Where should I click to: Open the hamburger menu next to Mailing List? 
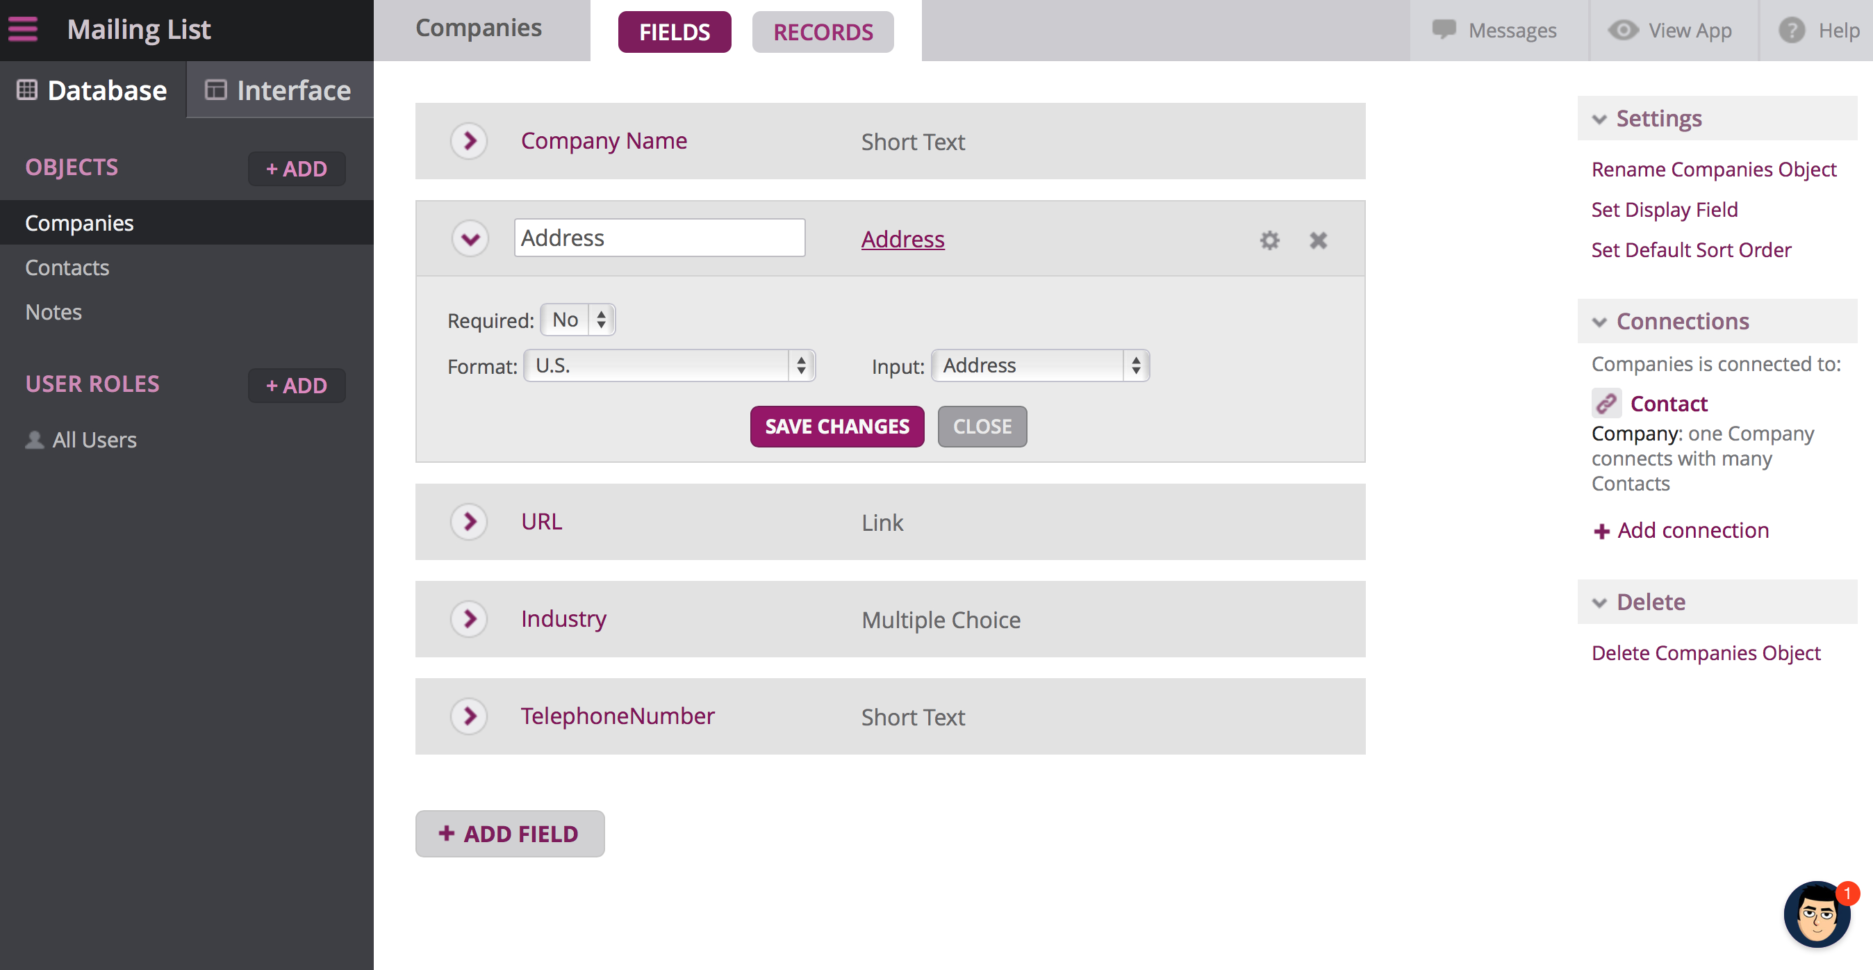click(23, 29)
